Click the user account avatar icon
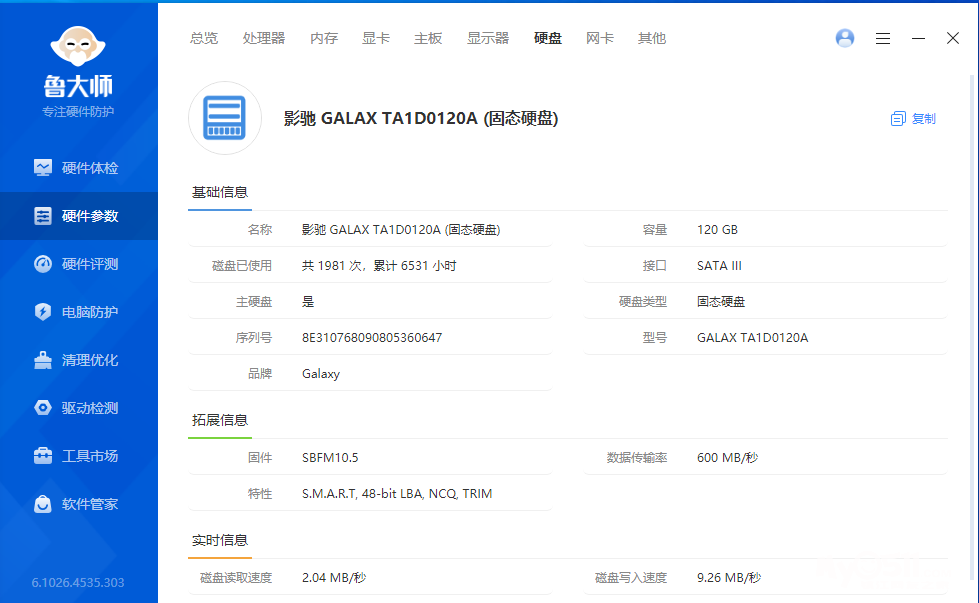 (x=845, y=38)
